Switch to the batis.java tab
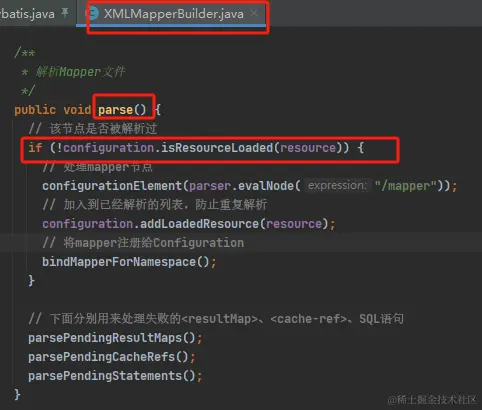 (27, 14)
